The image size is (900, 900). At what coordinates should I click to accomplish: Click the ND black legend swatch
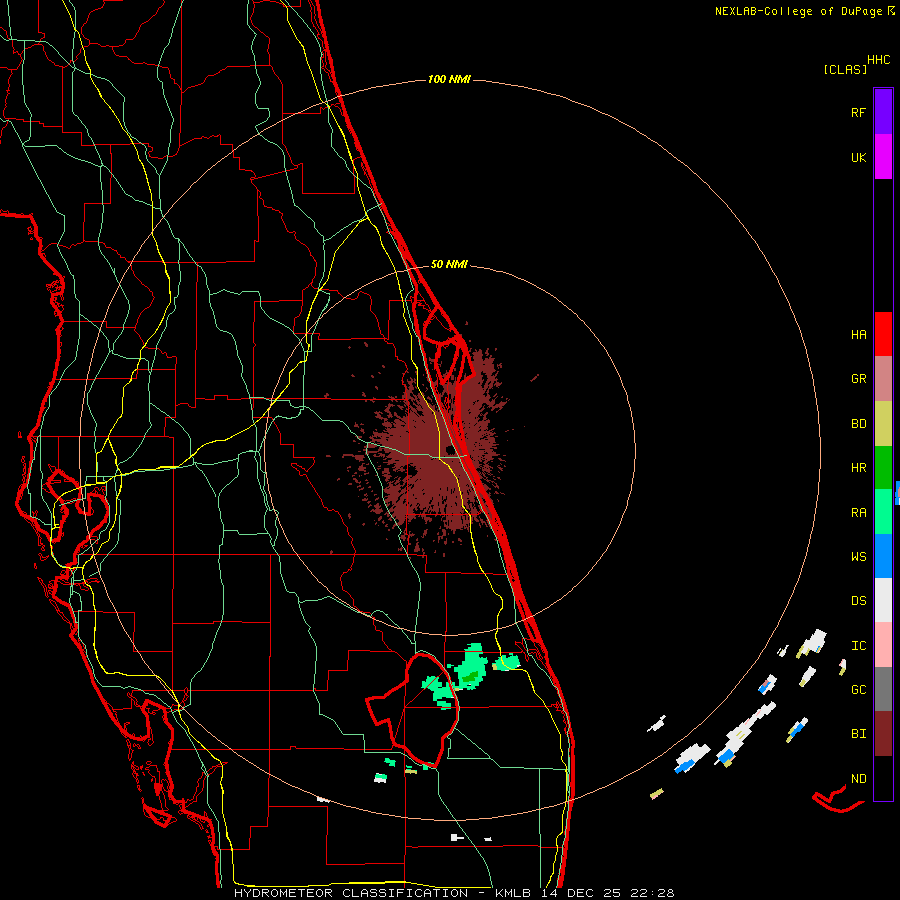(883, 778)
